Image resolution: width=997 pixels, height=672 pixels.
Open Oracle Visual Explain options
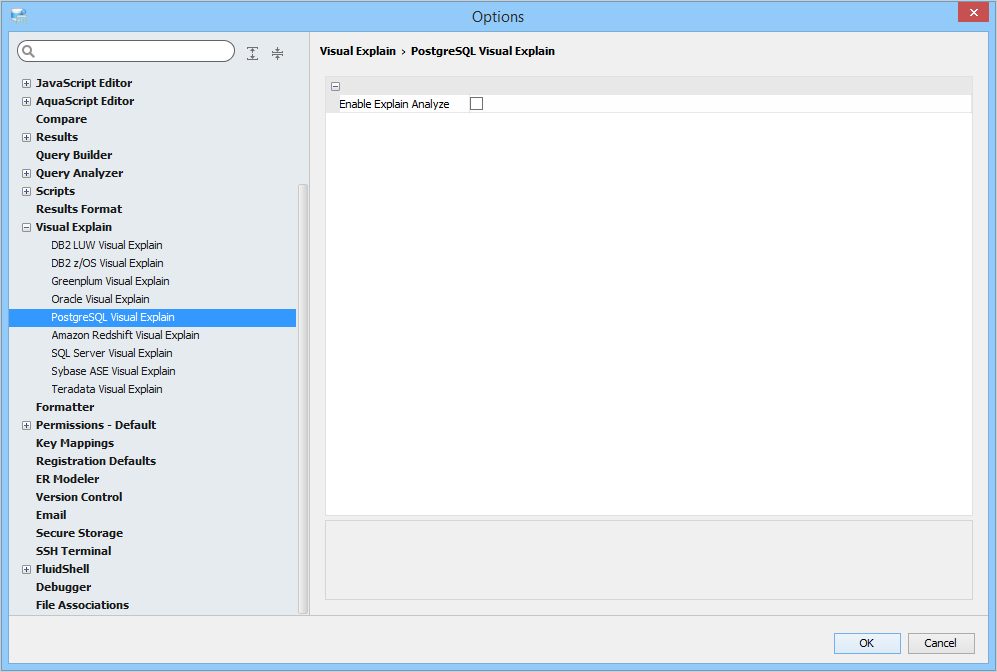click(100, 299)
